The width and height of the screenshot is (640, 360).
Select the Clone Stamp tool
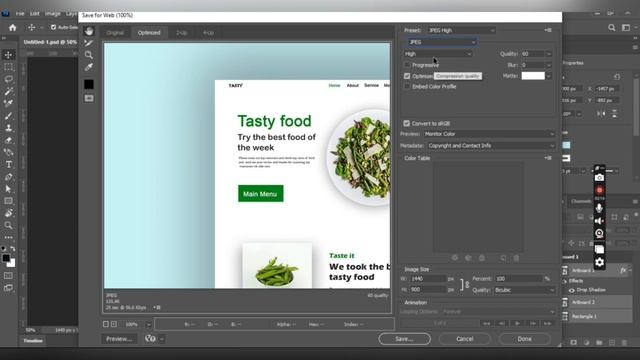(8, 128)
